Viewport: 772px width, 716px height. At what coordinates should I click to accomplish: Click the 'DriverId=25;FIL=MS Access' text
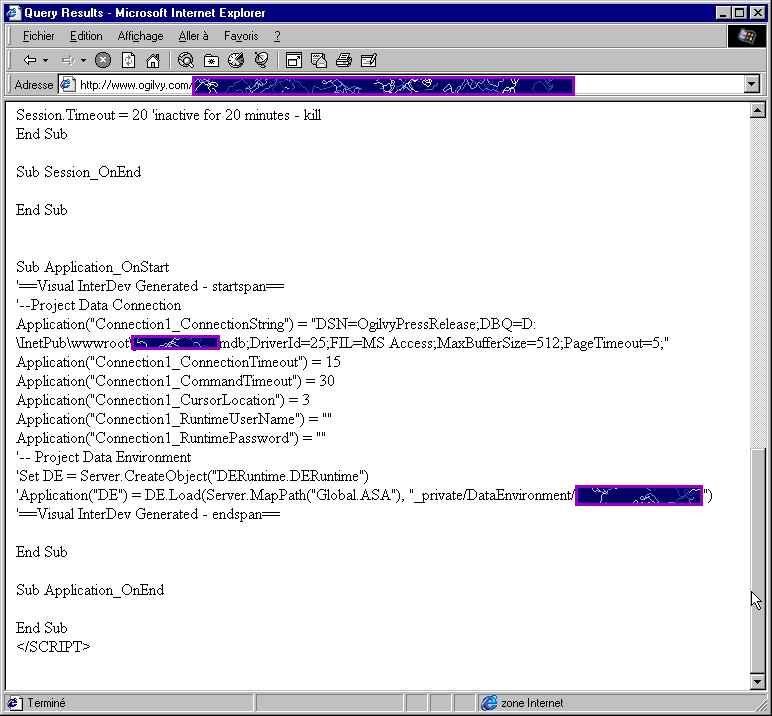pyautogui.click(x=343, y=343)
